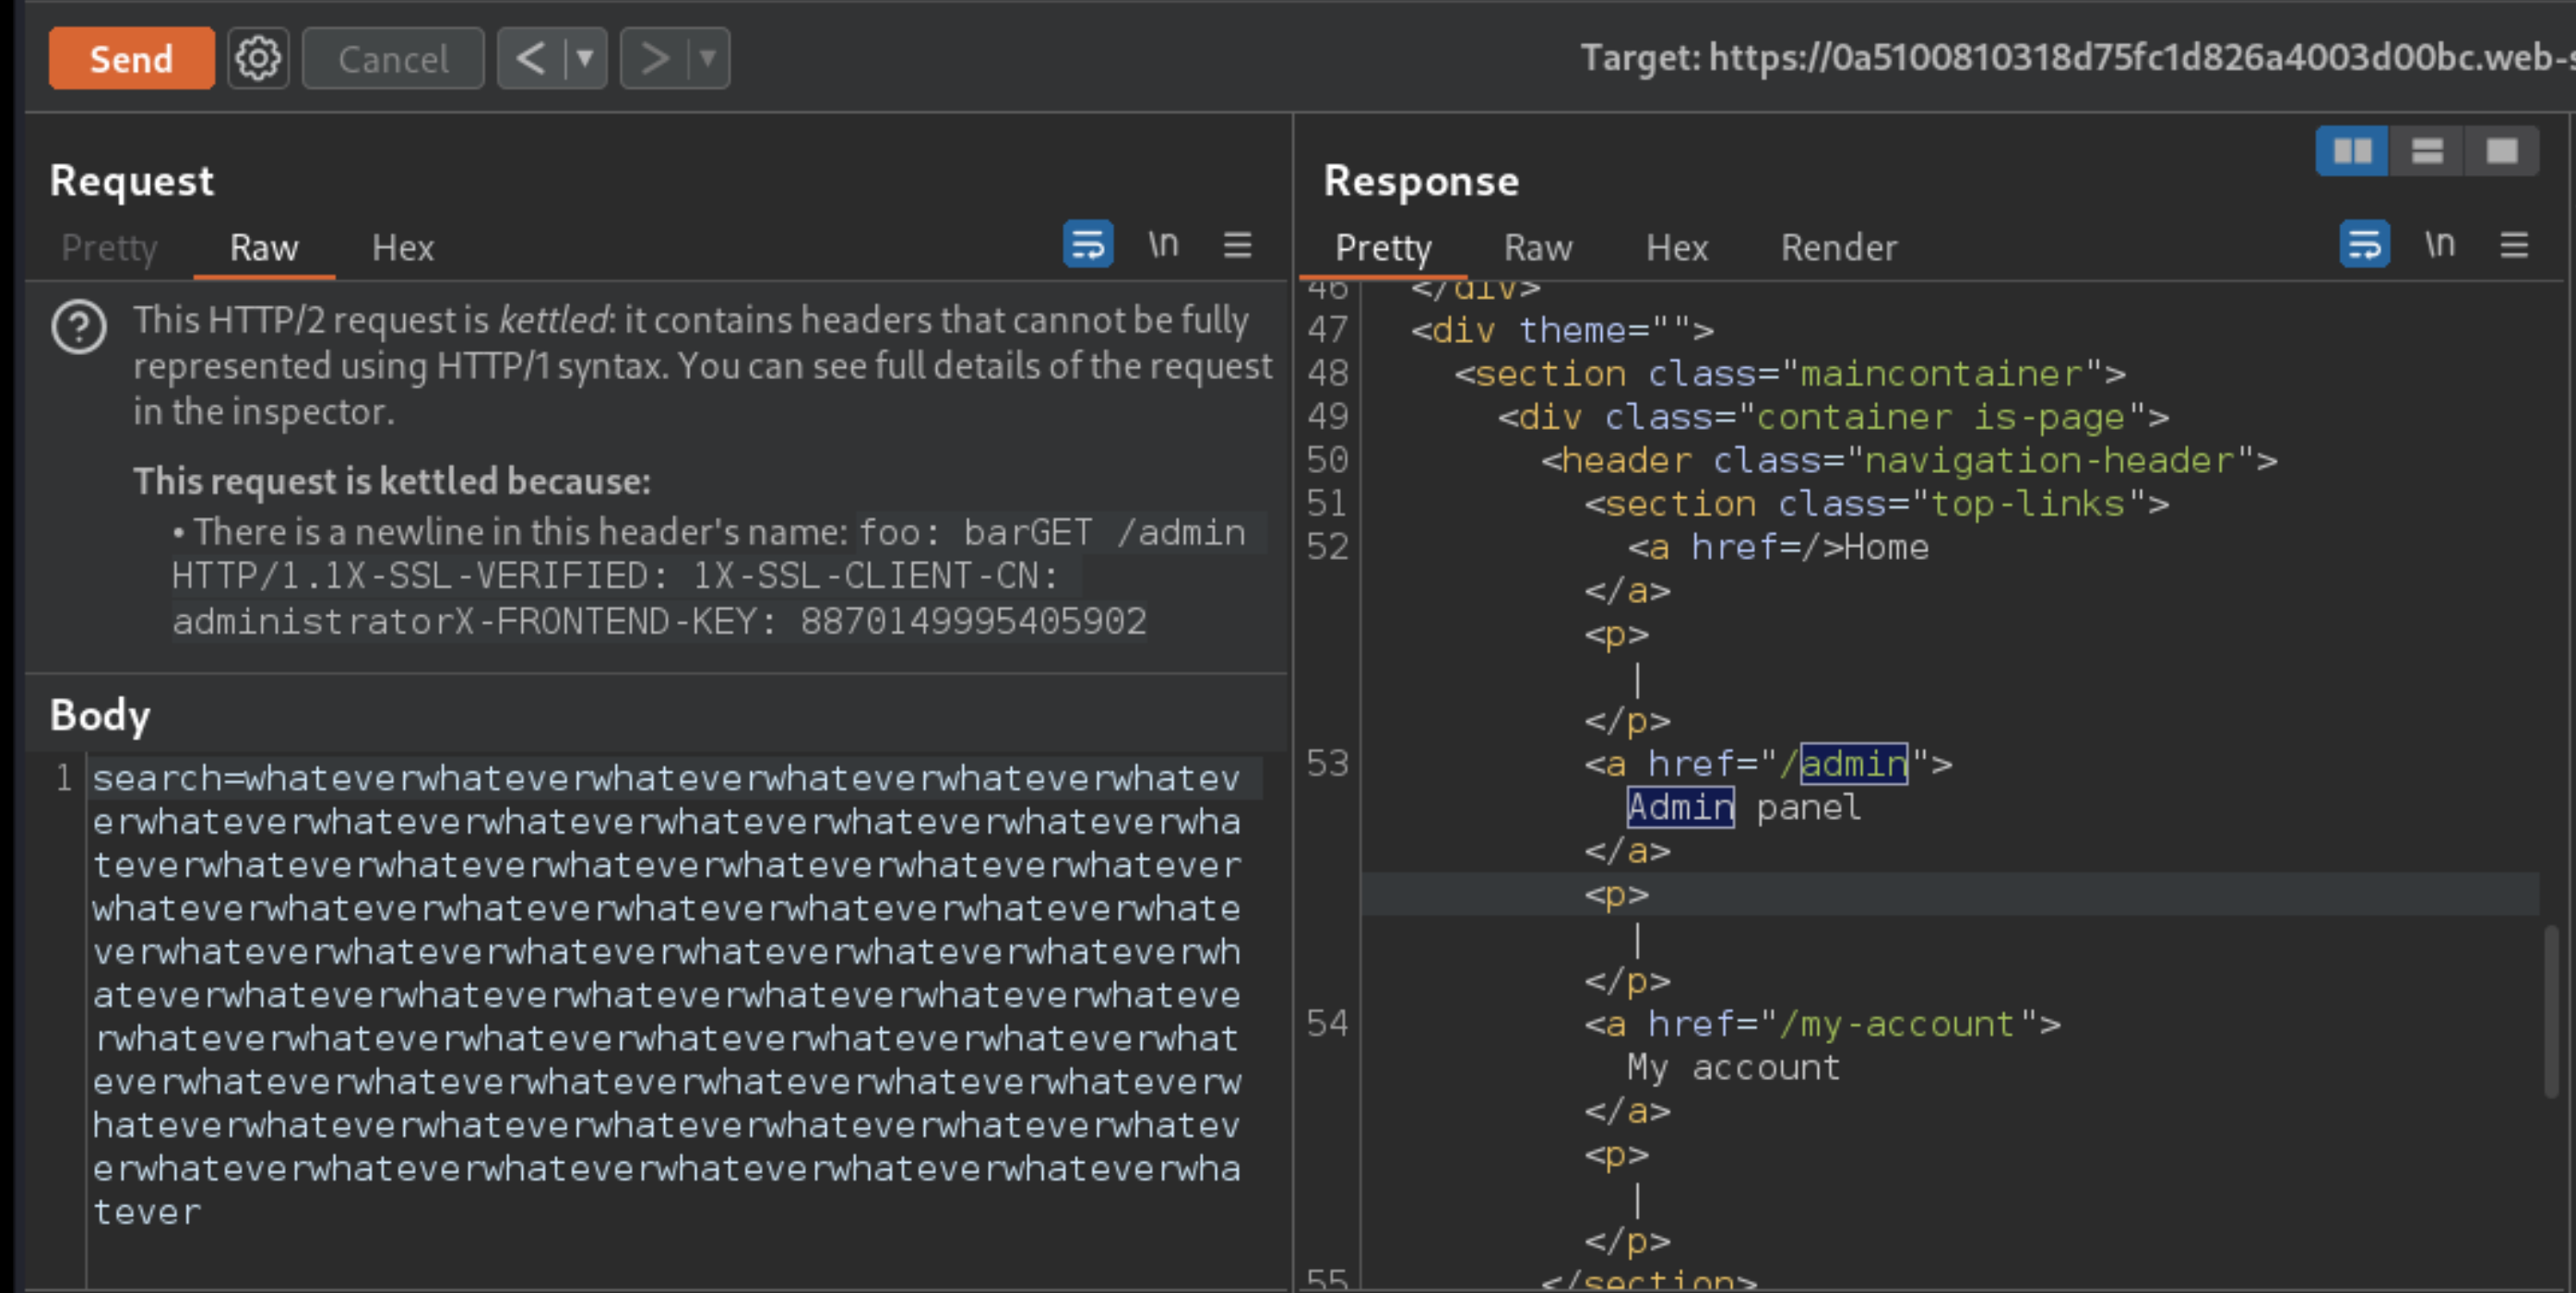The image size is (2576, 1293).
Task: Click the Response panel heading
Action: [1421, 180]
